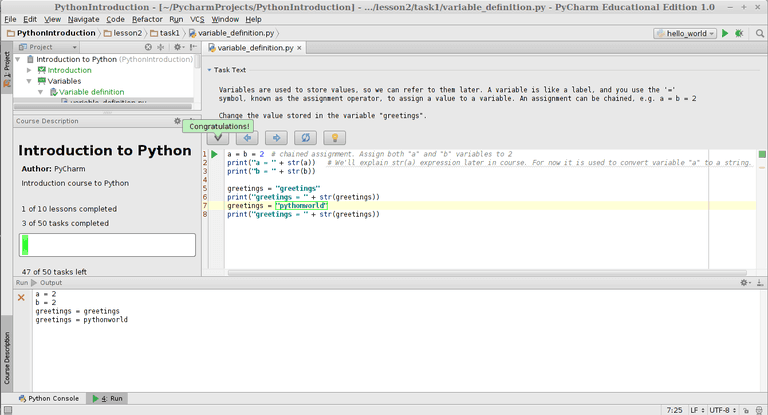The height and width of the screenshot is (415, 768).
Task: Click the "pythonworld" string on line 7
Action: click(301, 206)
